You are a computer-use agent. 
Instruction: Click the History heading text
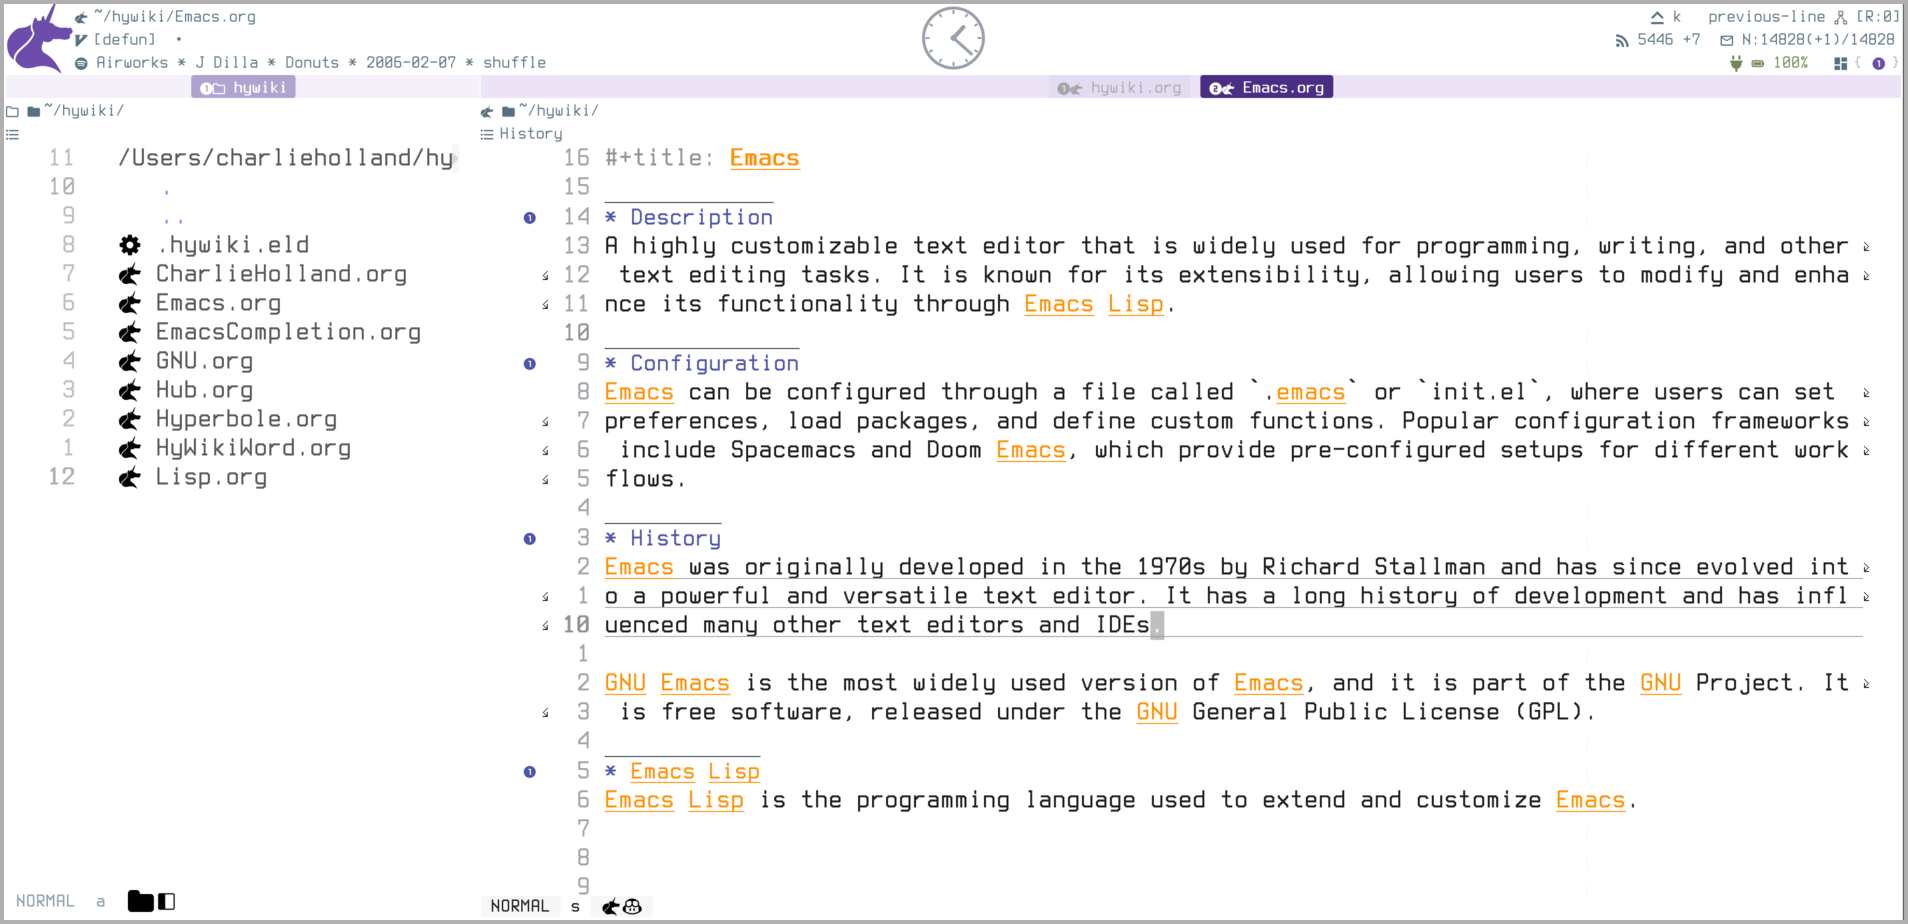pyautogui.click(x=675, y=538)
